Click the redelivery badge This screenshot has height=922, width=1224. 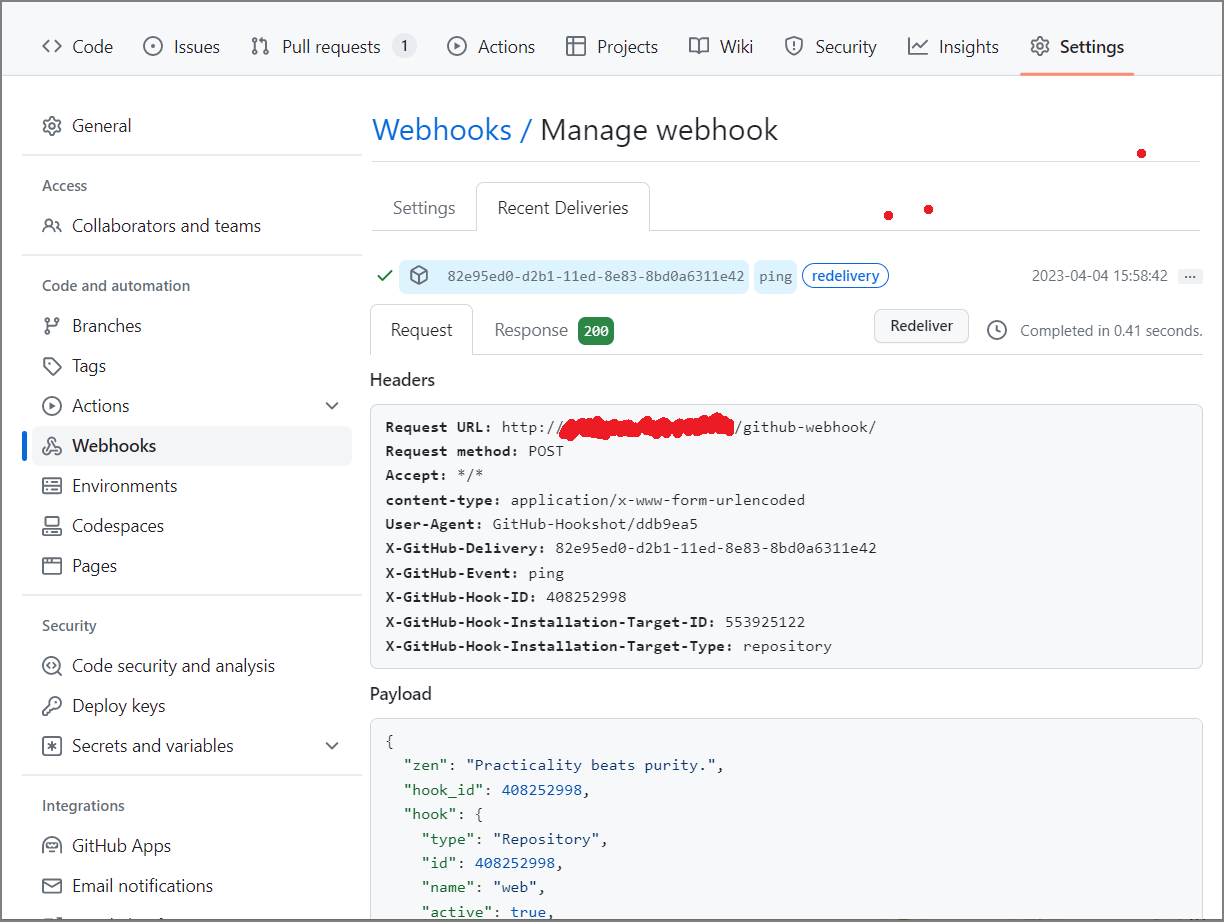pyautogui.click(x=845, y=276)
